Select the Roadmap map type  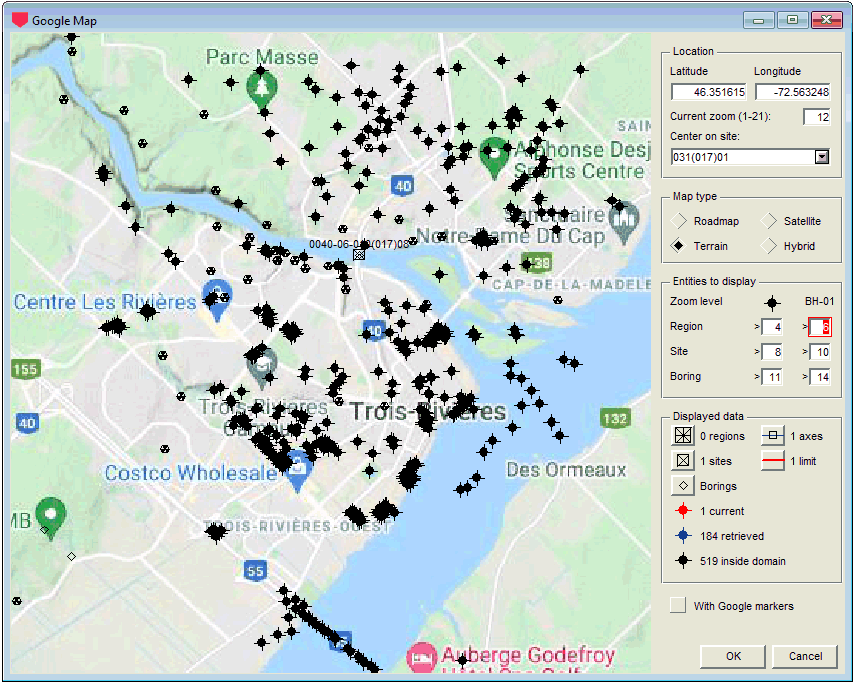point(679,221)
